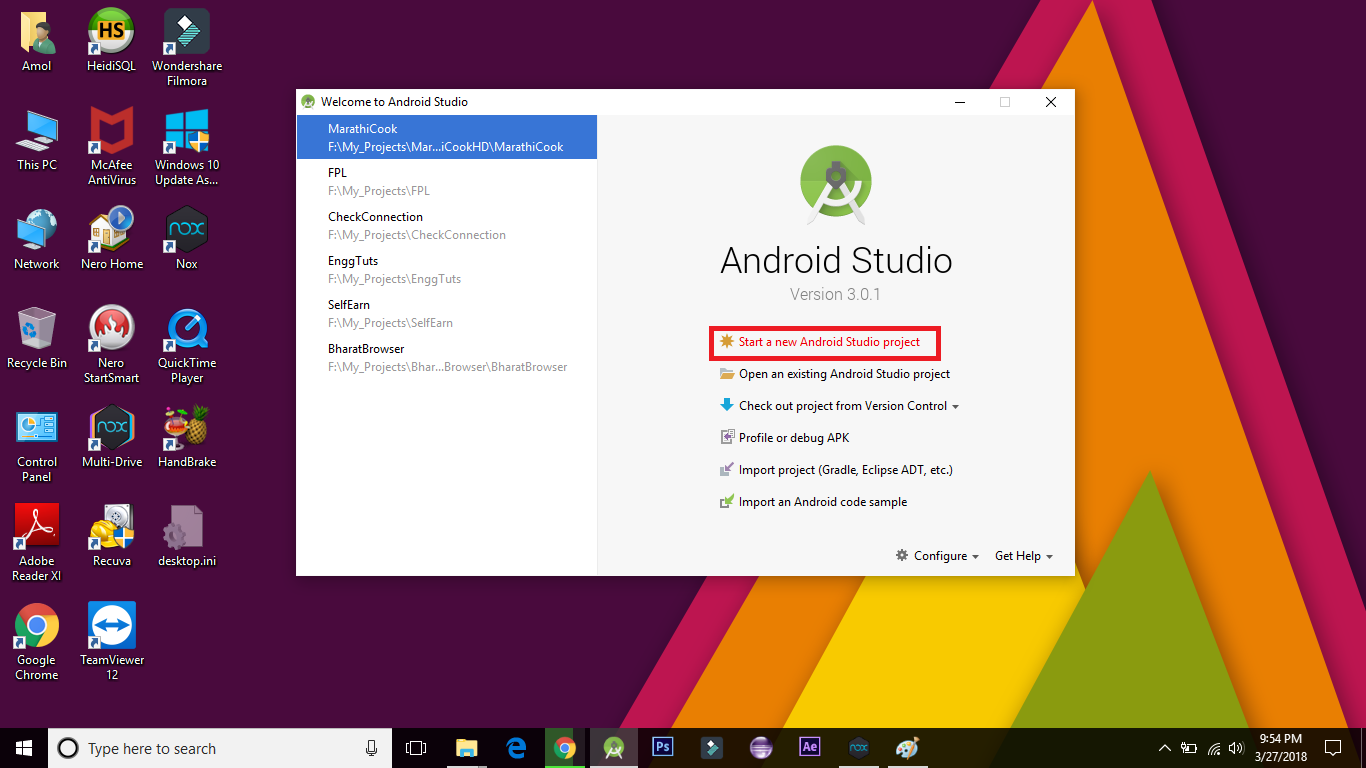Open the paint palette app on taskbar
This screenshot has width=1366, height=768.
click(x=907, y=748)
